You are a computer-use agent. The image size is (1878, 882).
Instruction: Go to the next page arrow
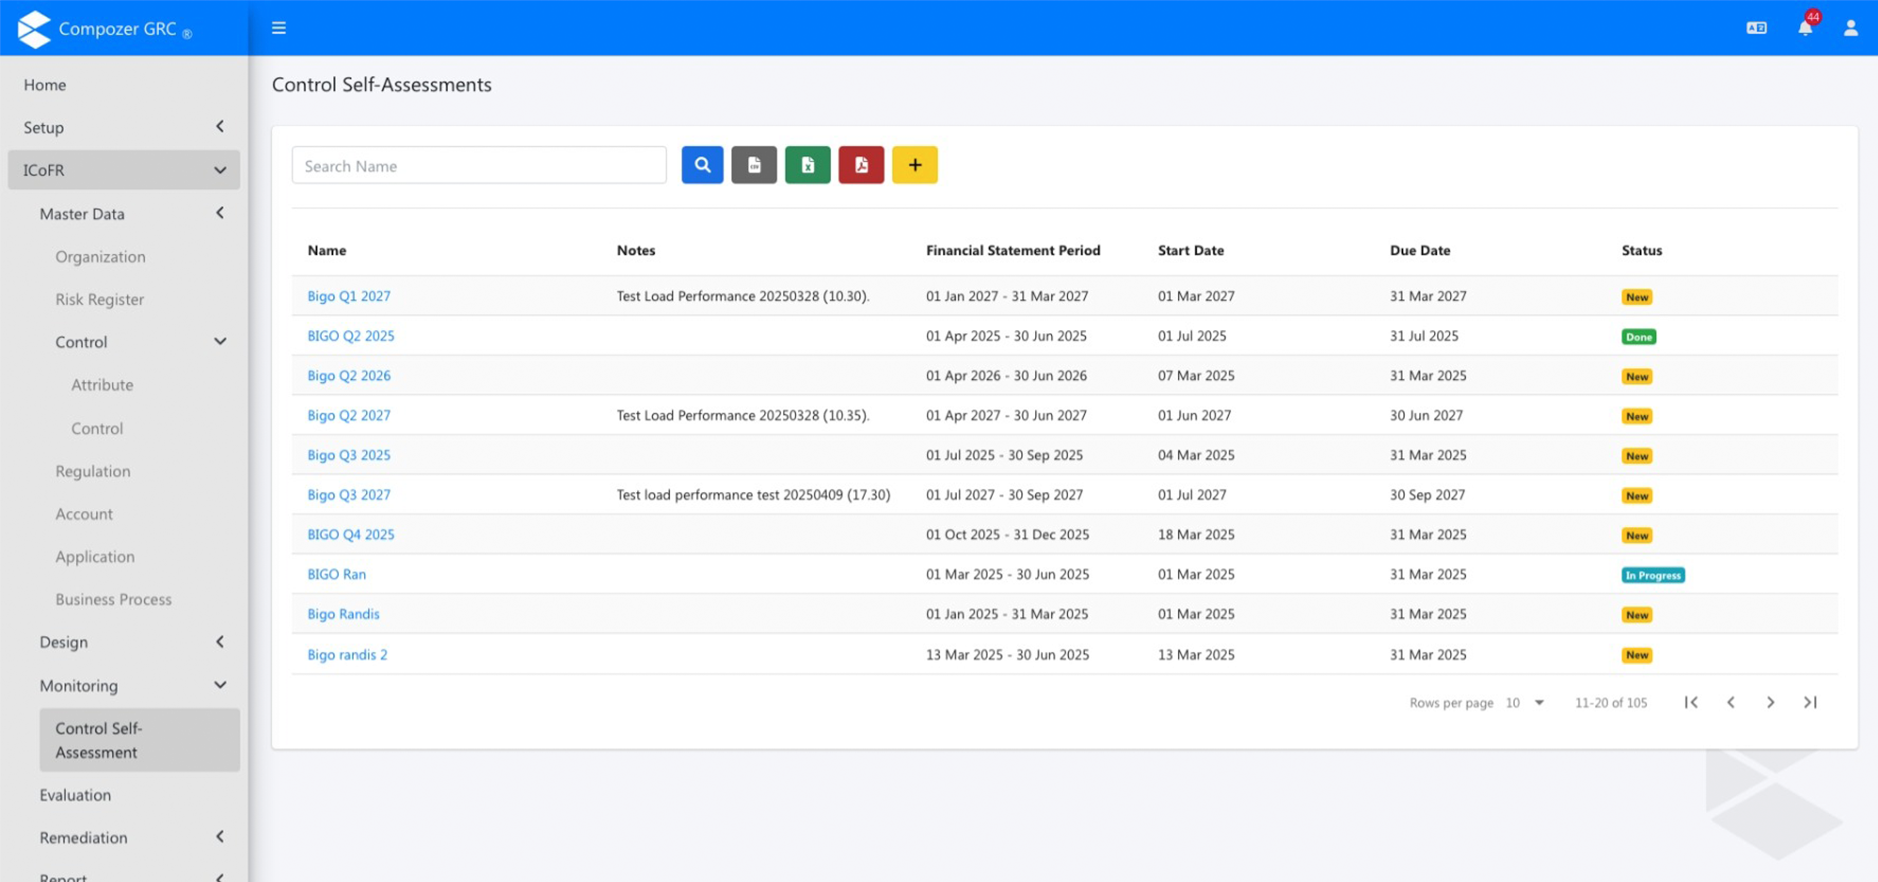coord(1770,702)
